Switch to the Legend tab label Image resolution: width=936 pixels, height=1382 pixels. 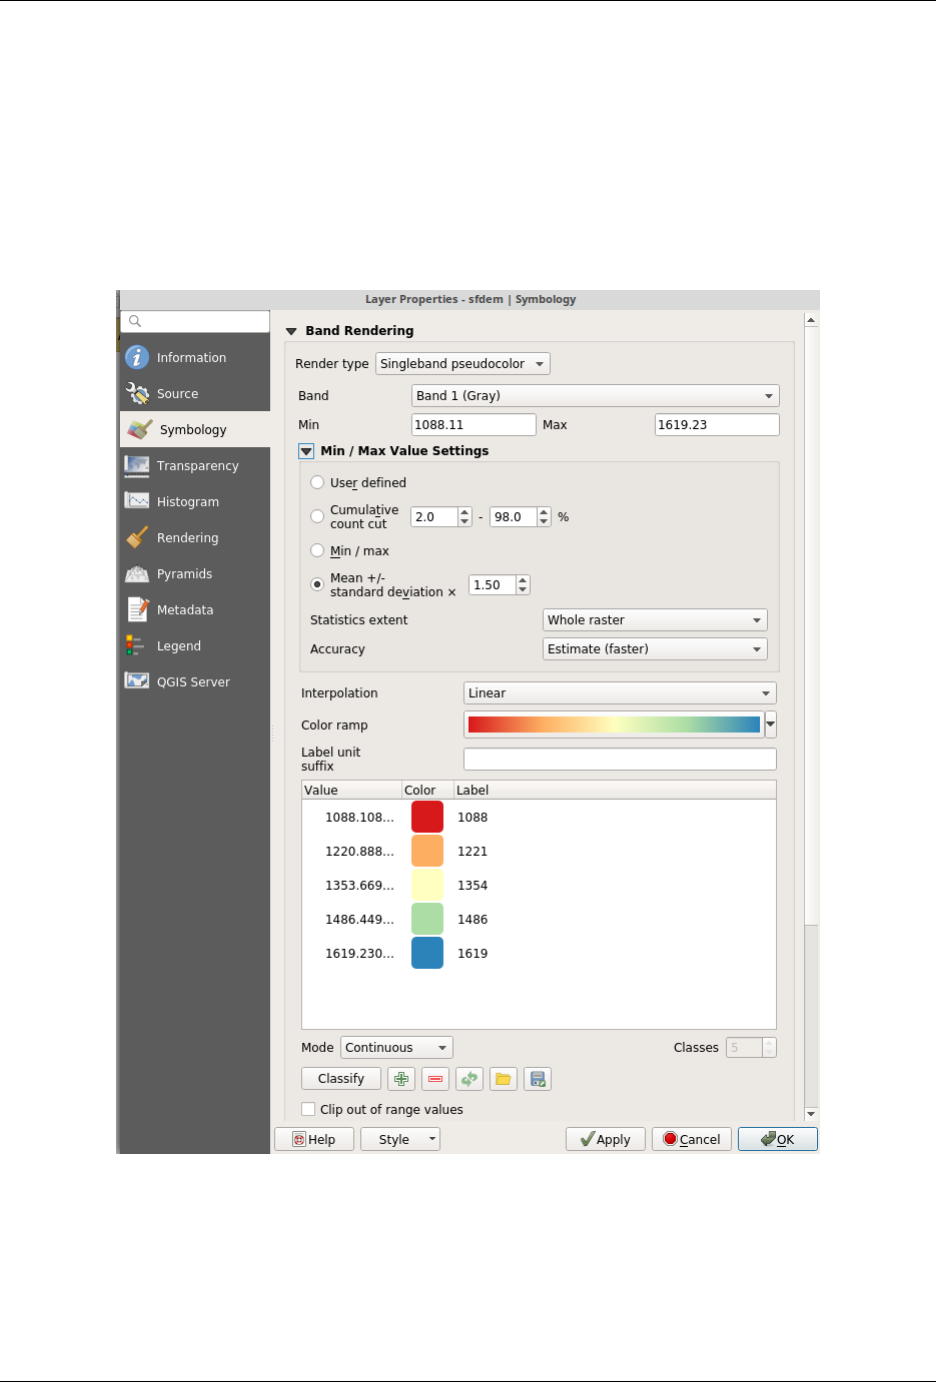(x=179, y=646)
